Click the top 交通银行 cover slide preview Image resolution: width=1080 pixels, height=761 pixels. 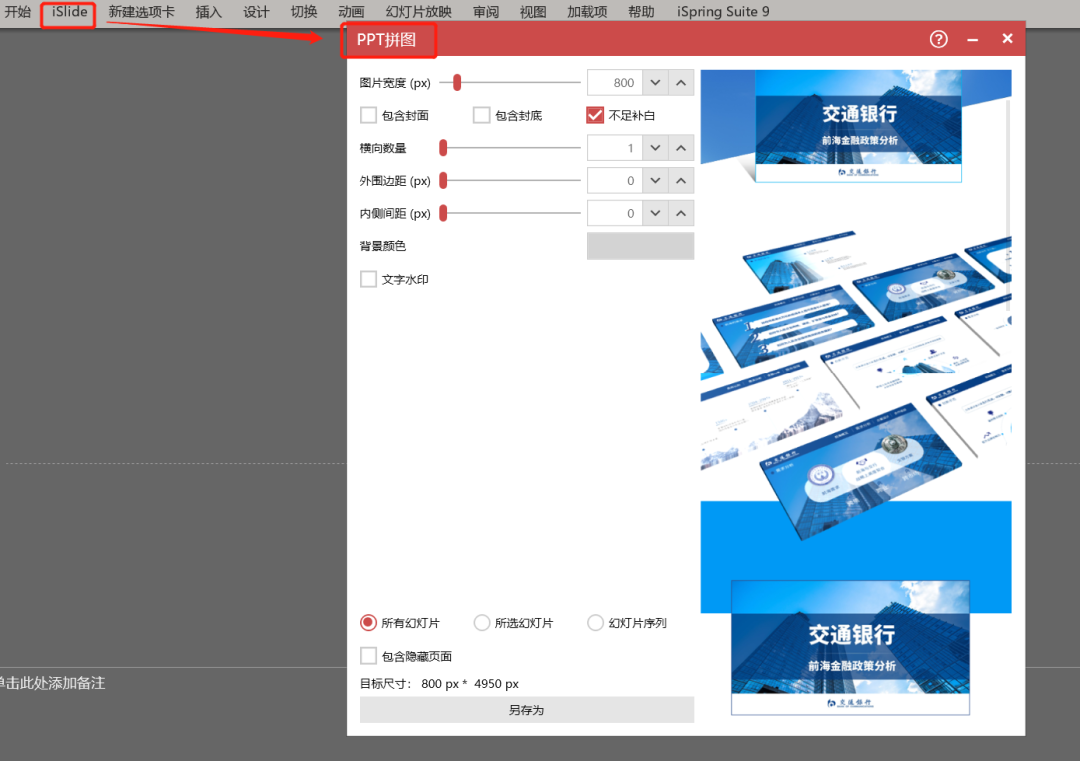(858, 126)
